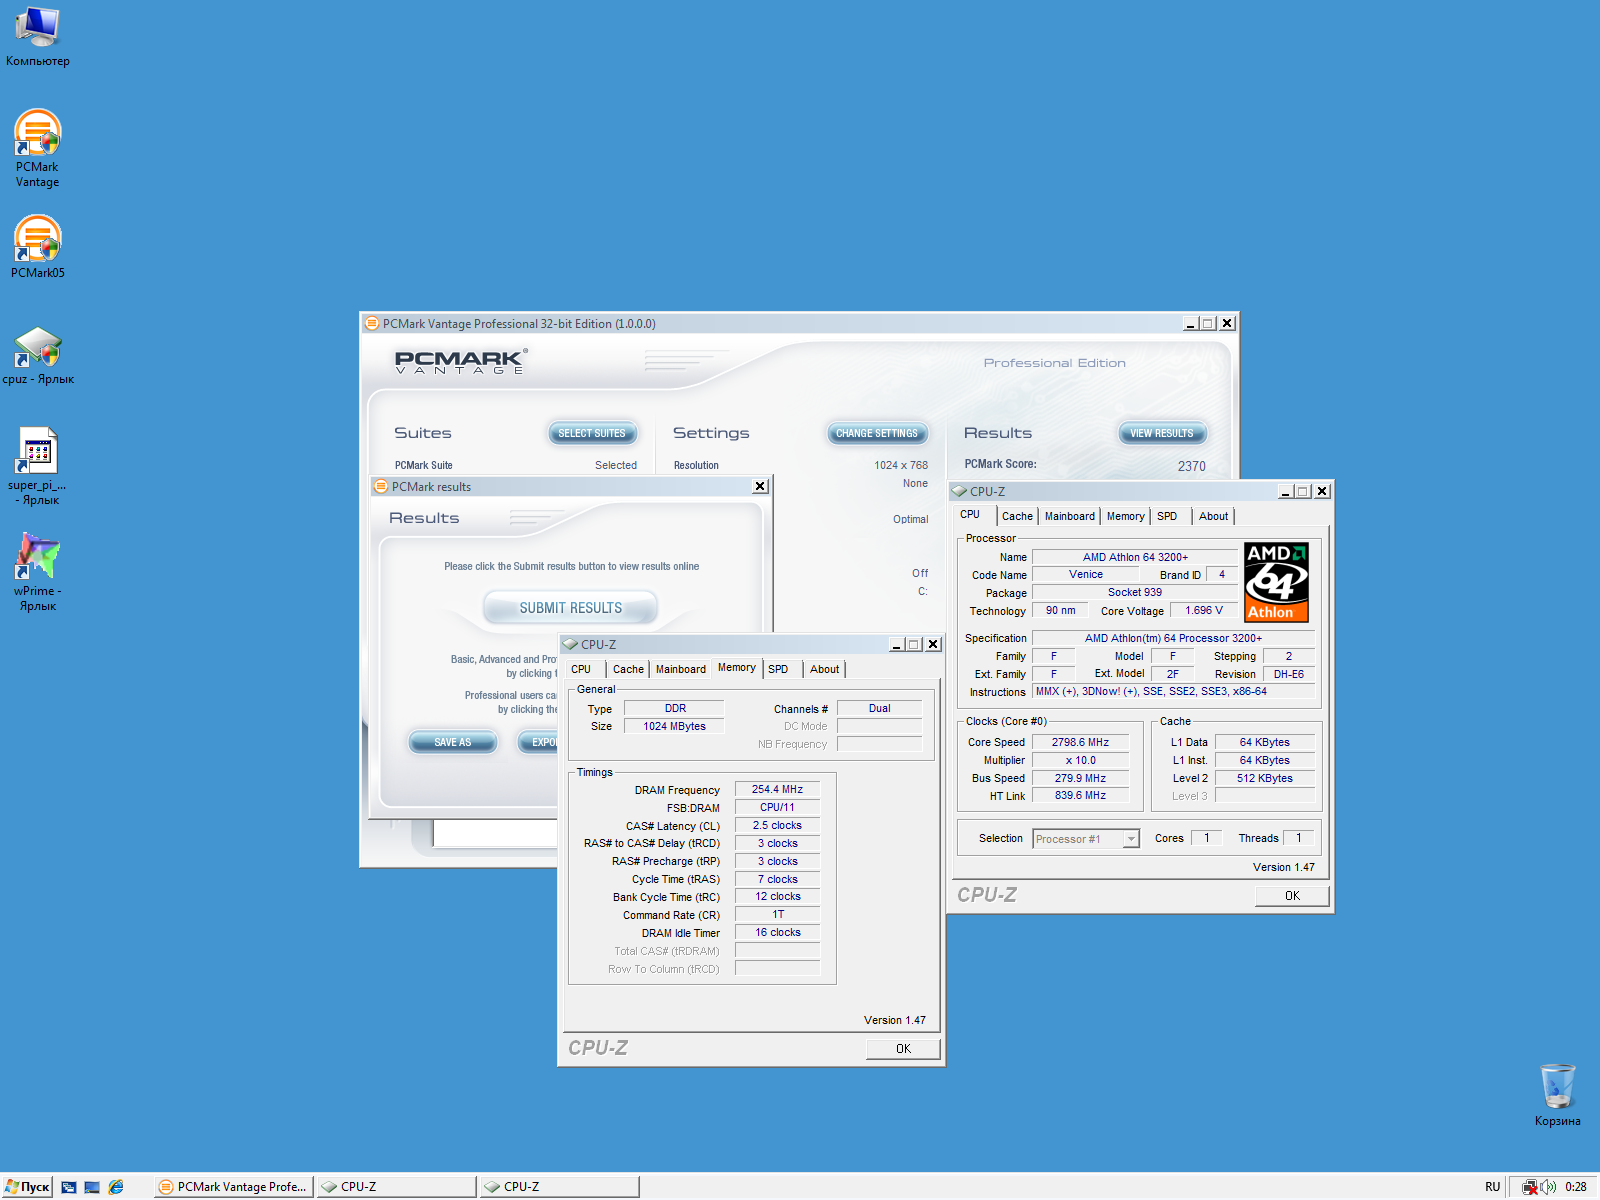
Task: Switch to PCMark Vantage taskbar button
Action: click(234, 1187)
